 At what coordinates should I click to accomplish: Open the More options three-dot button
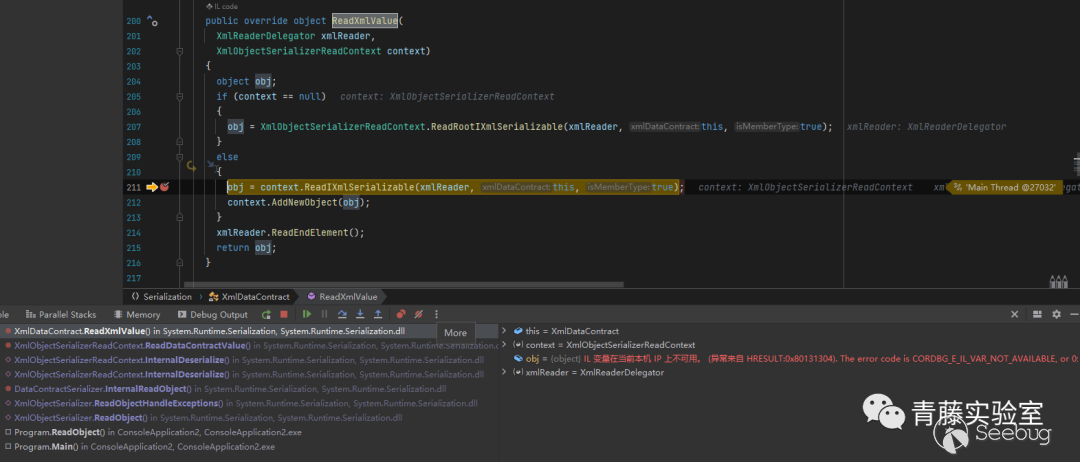pyautogui.click(x=436, y=314)
